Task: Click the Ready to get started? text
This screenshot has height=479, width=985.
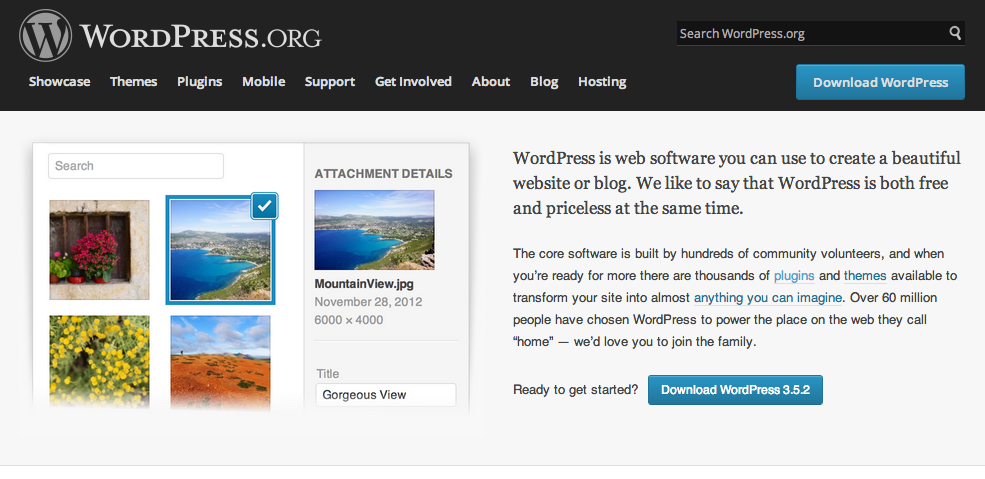Action: pos(575,390)
